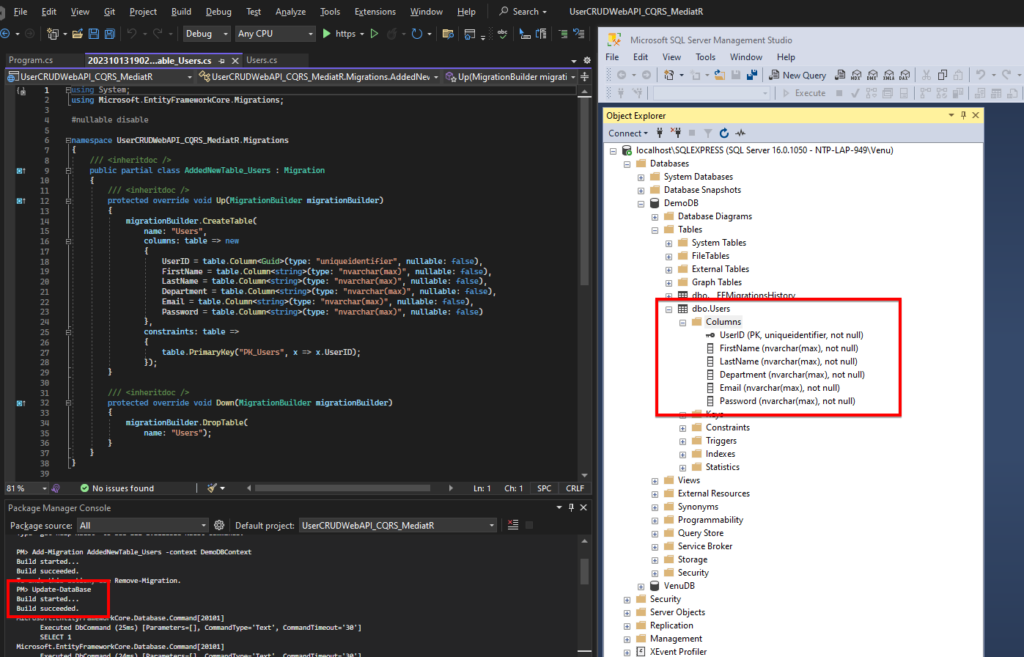The image size is (1024, 657).
Task: Open the Package source dropdown
Action: click(142, 525)
